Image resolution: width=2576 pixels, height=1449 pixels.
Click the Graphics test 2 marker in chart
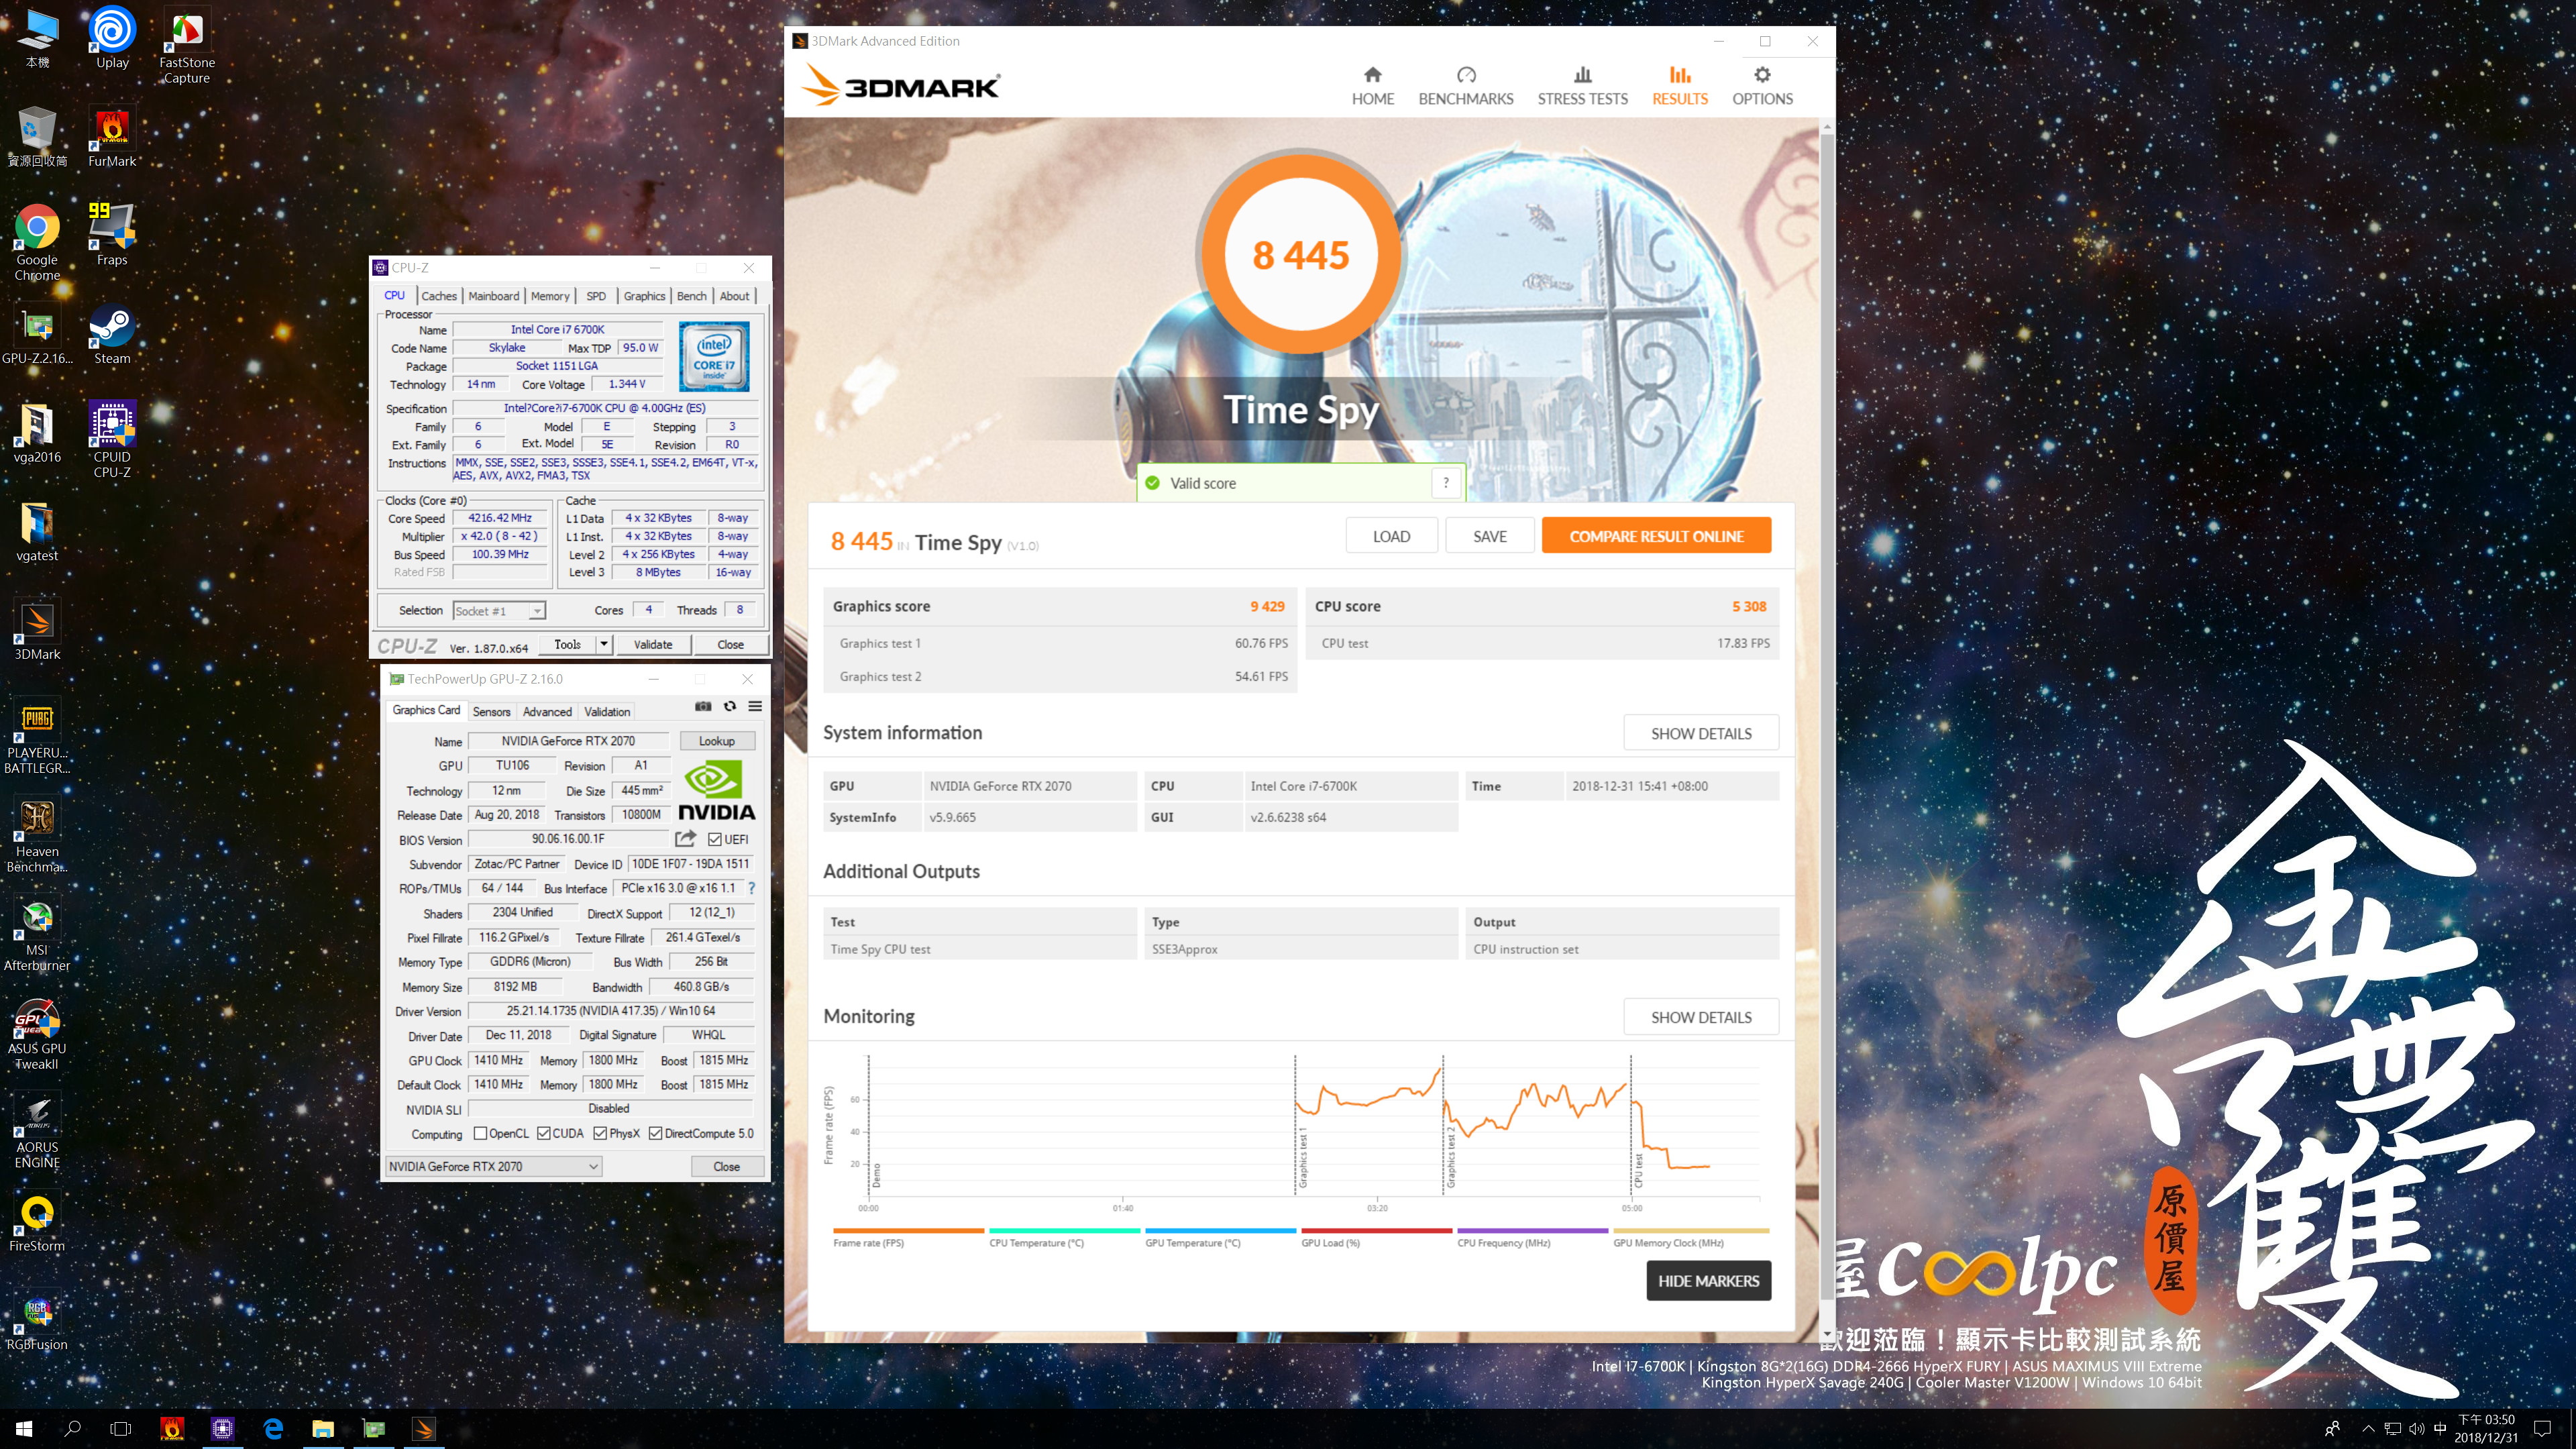(1450, 1157)
